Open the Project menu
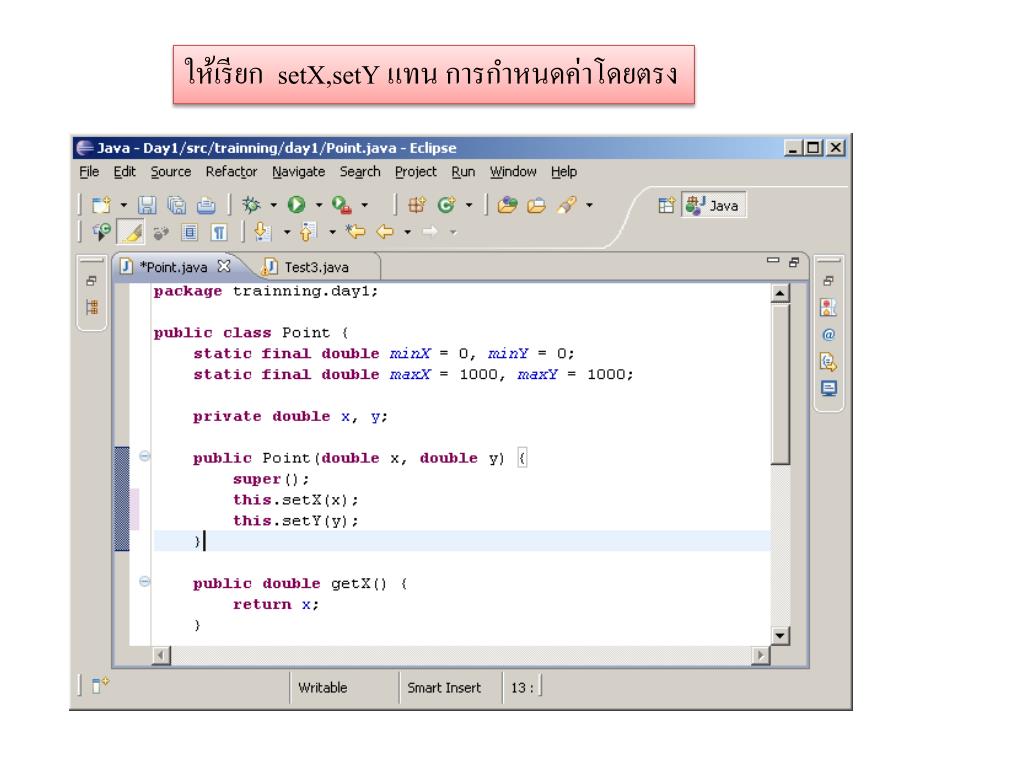Image resolution: width=1024 pixels, height=768 pixels. click(415, 172)
